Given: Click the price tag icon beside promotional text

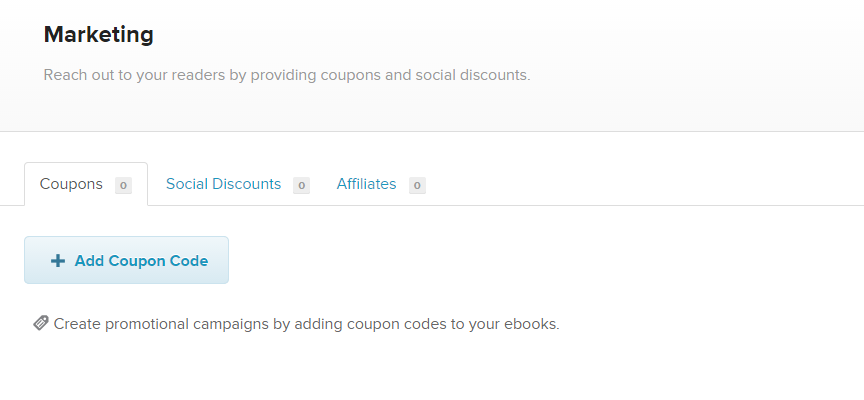Looking at the screenshot, I should (x=41, y=323).
